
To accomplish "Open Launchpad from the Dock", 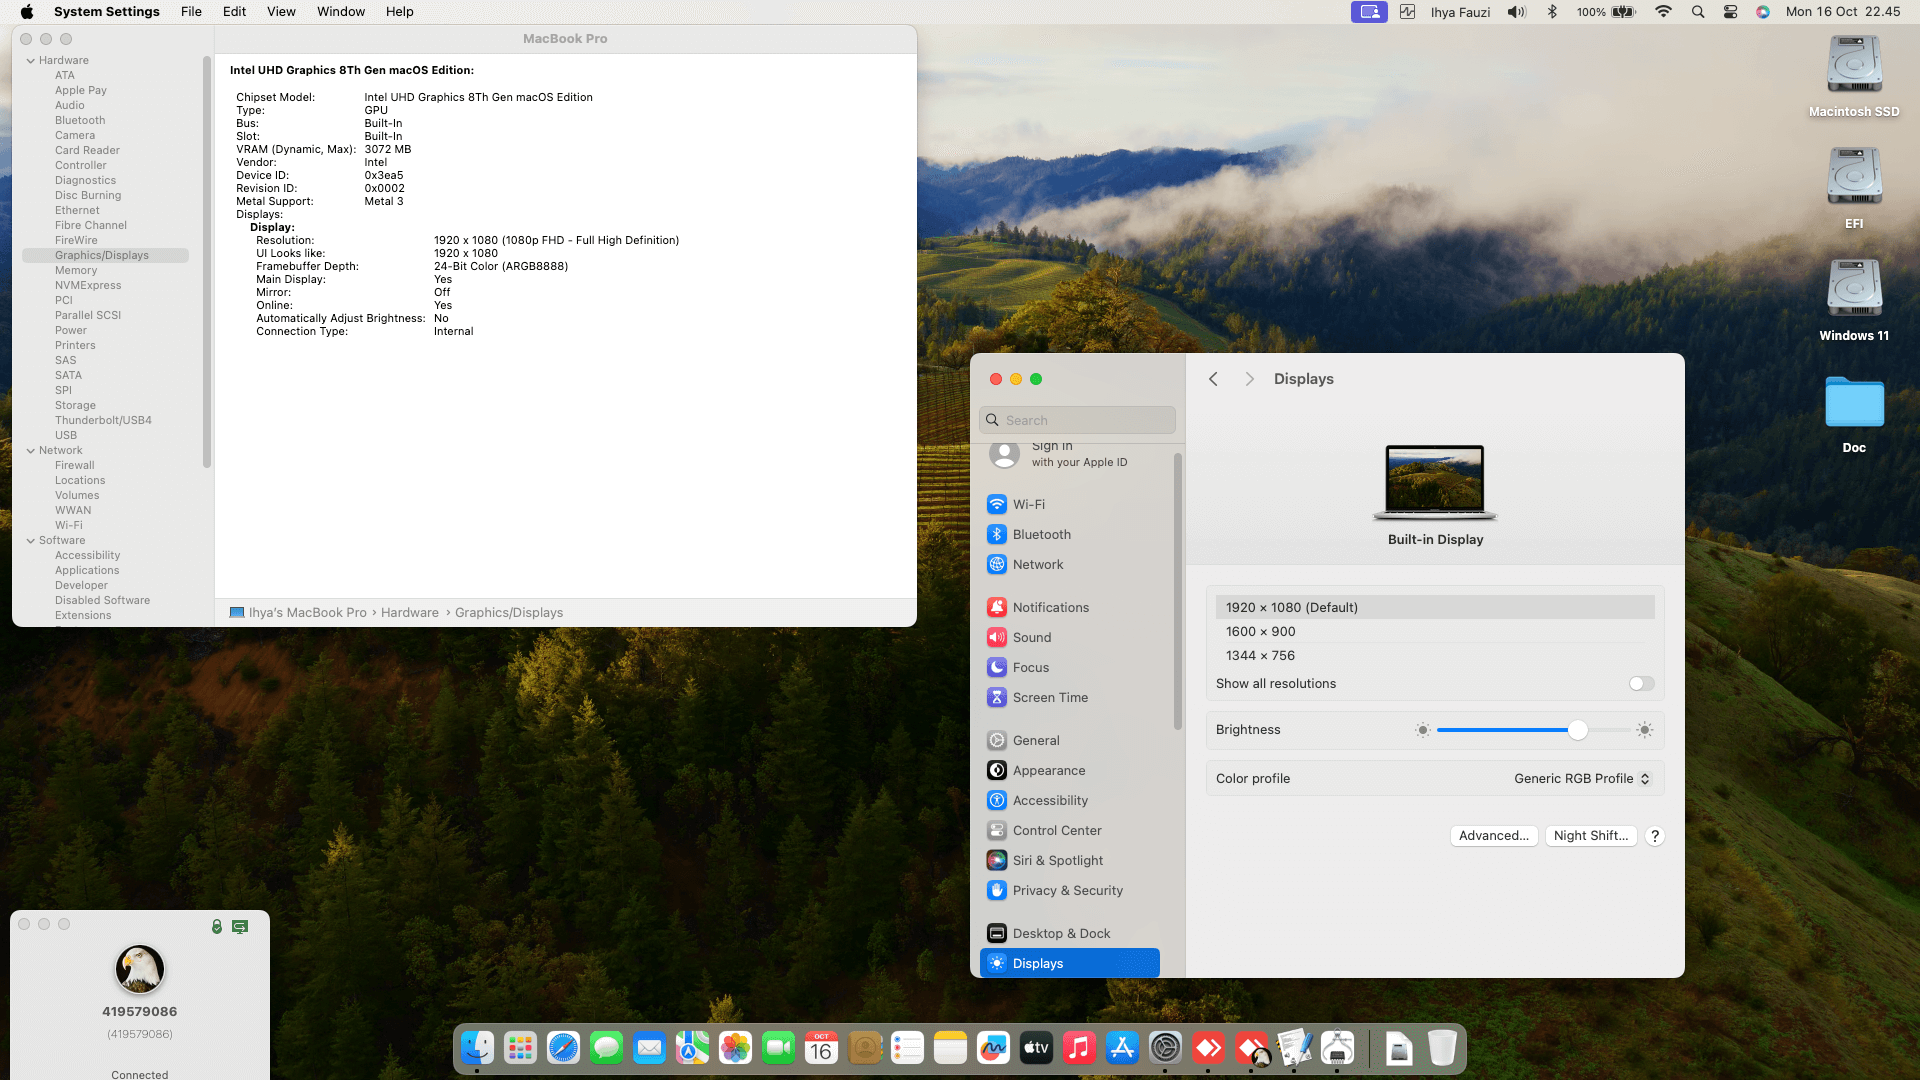I will click(520, 1048).
